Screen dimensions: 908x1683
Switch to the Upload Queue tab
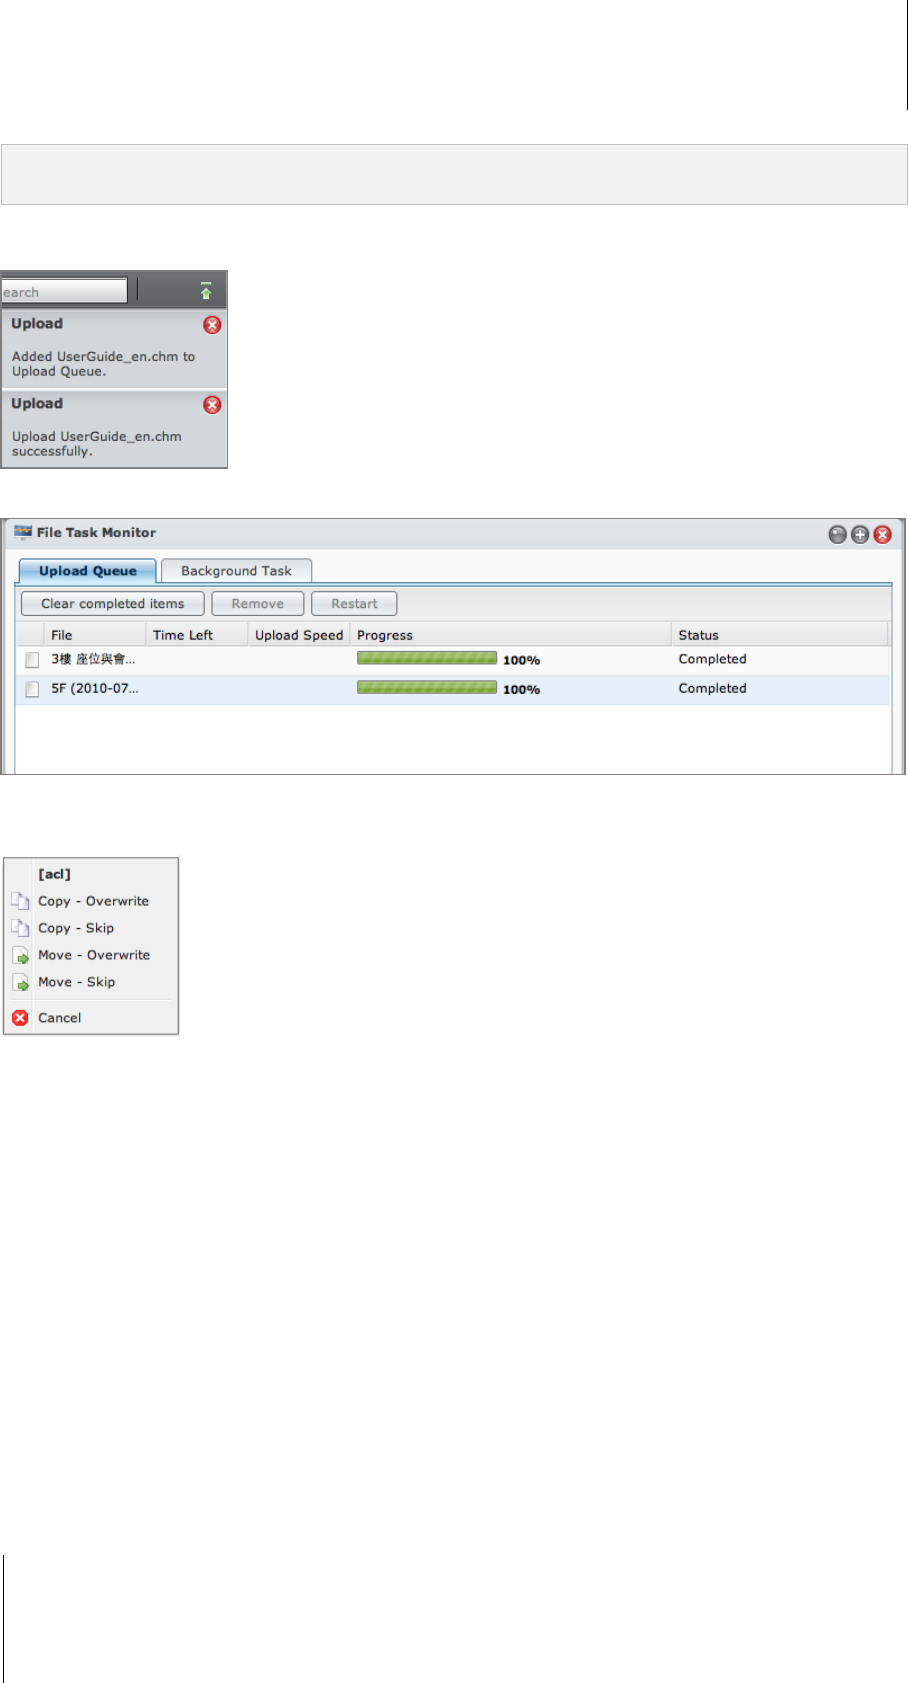pyautogui.click(x=88, y=571)
